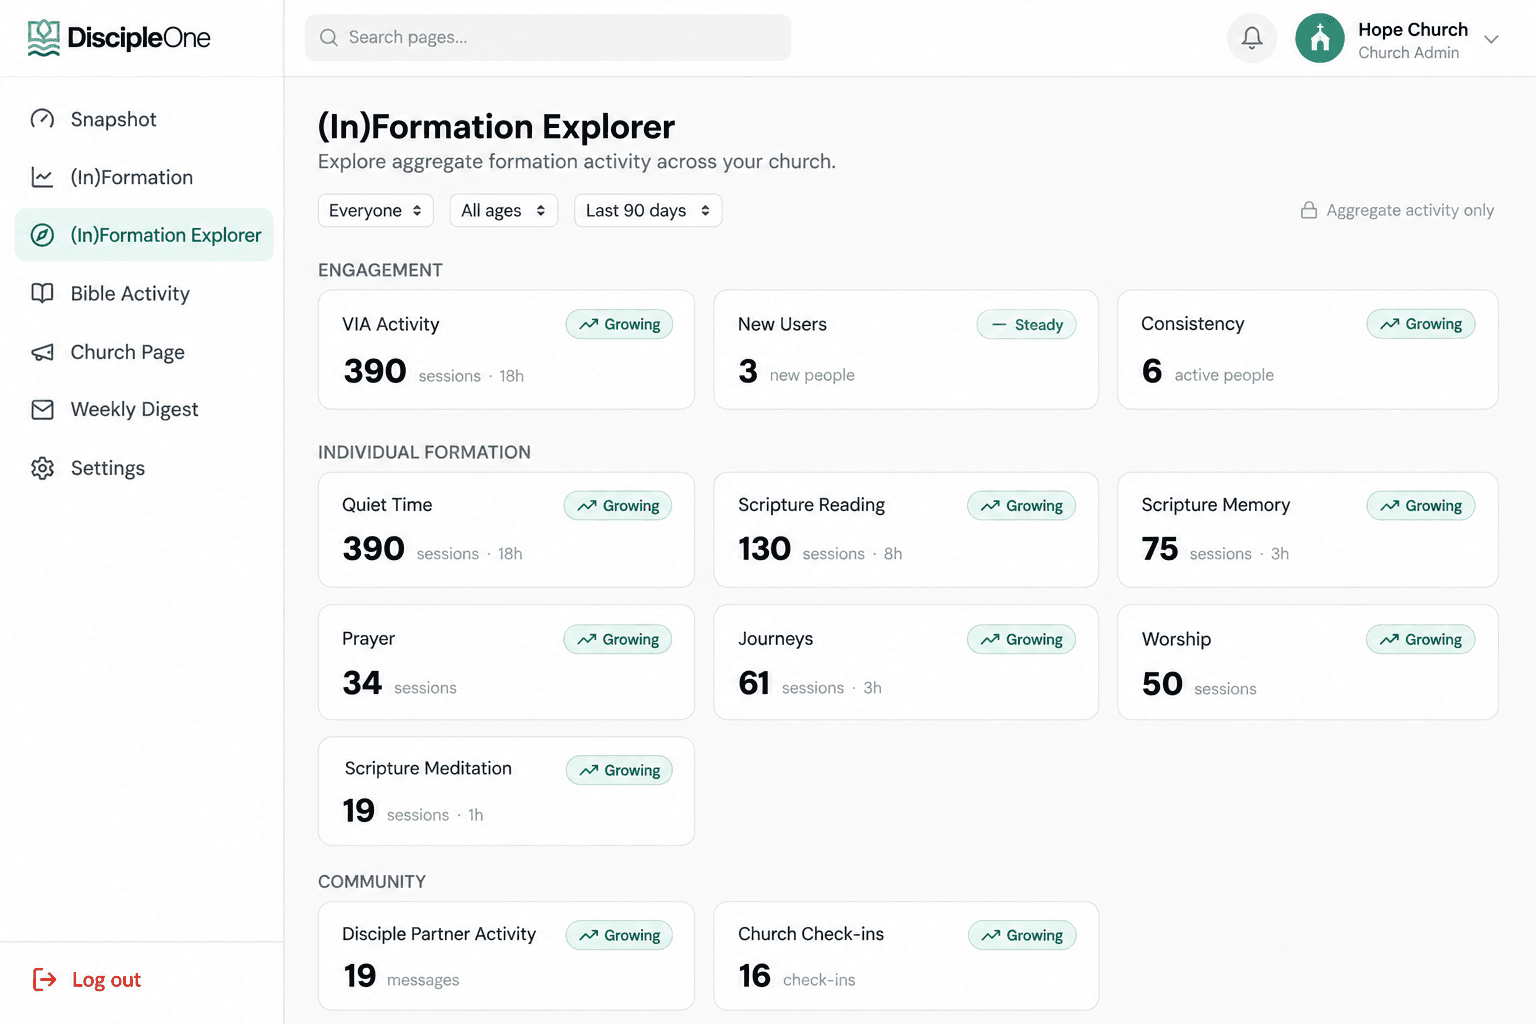Select (In)Formation Explorer sidebar item
The width and height of the screenshot is (1536, 1024).
(144, 235)
